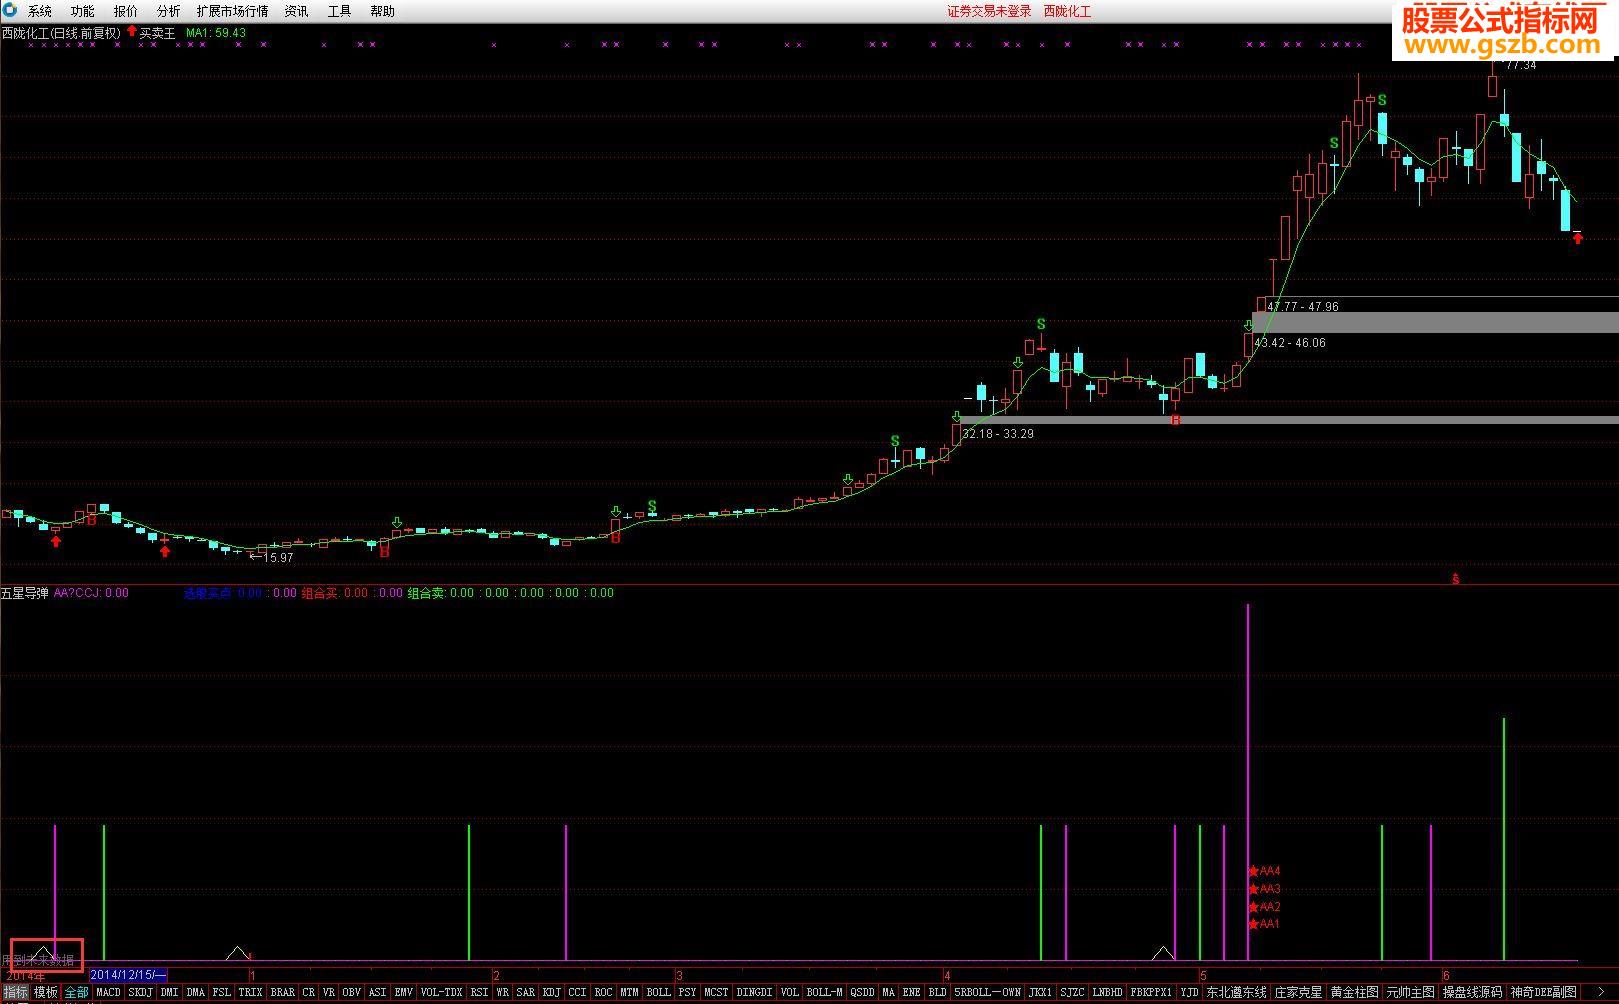Switch indicator to 神奇DEE副图
This screenshot has width=1619, height=1004.
click(x=1543, y=992)
